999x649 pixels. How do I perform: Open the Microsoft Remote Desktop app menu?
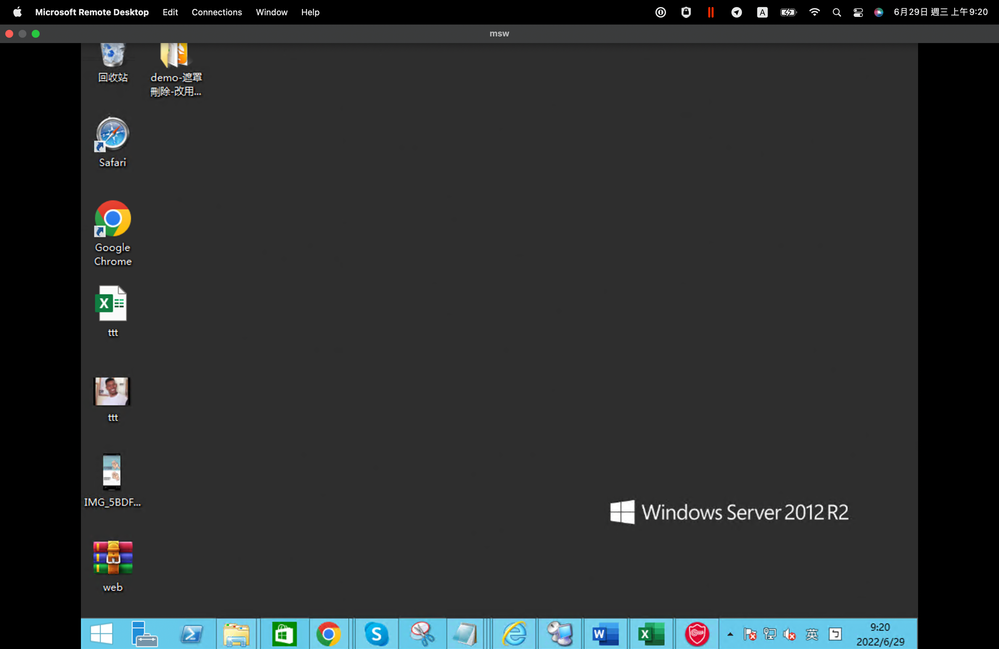click(x=92, y=12)
